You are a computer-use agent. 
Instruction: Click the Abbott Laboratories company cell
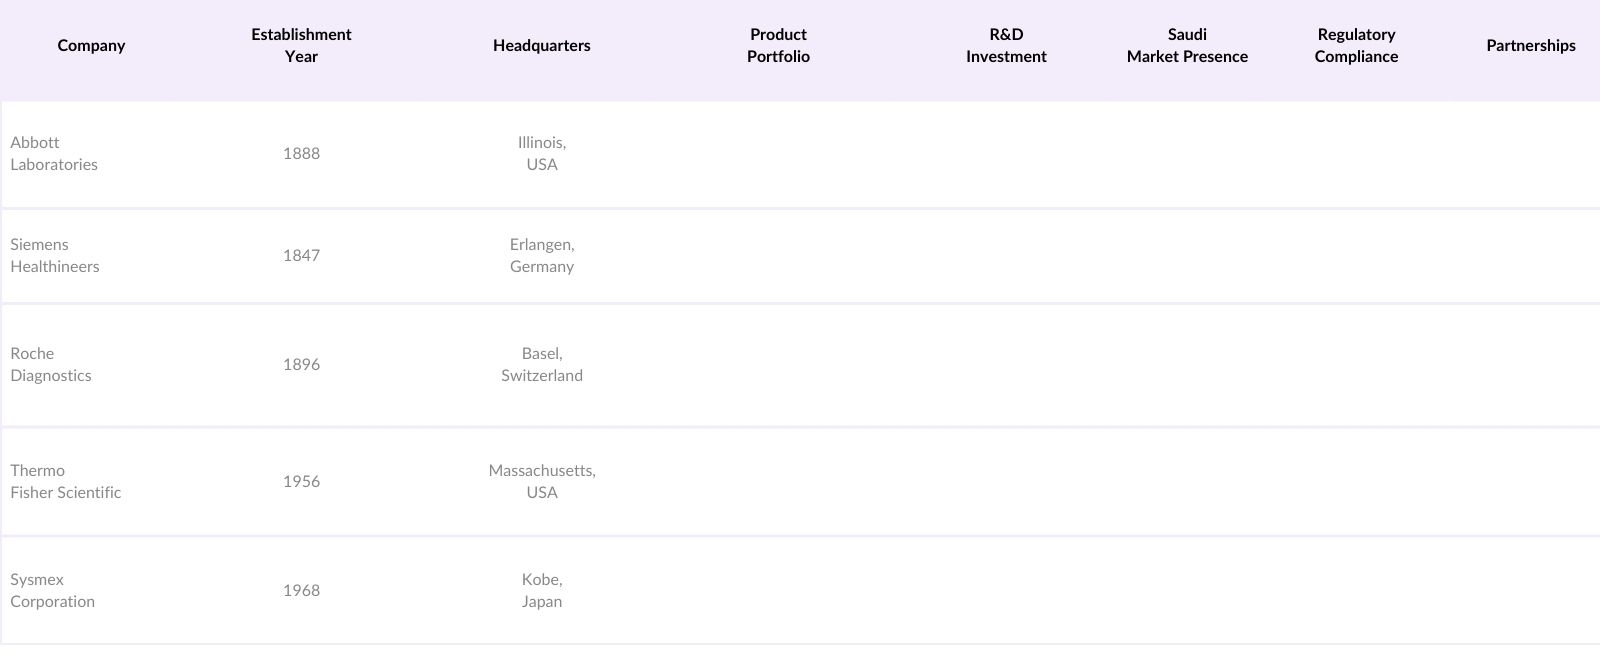pyautogui.click(x=54, y=154)
